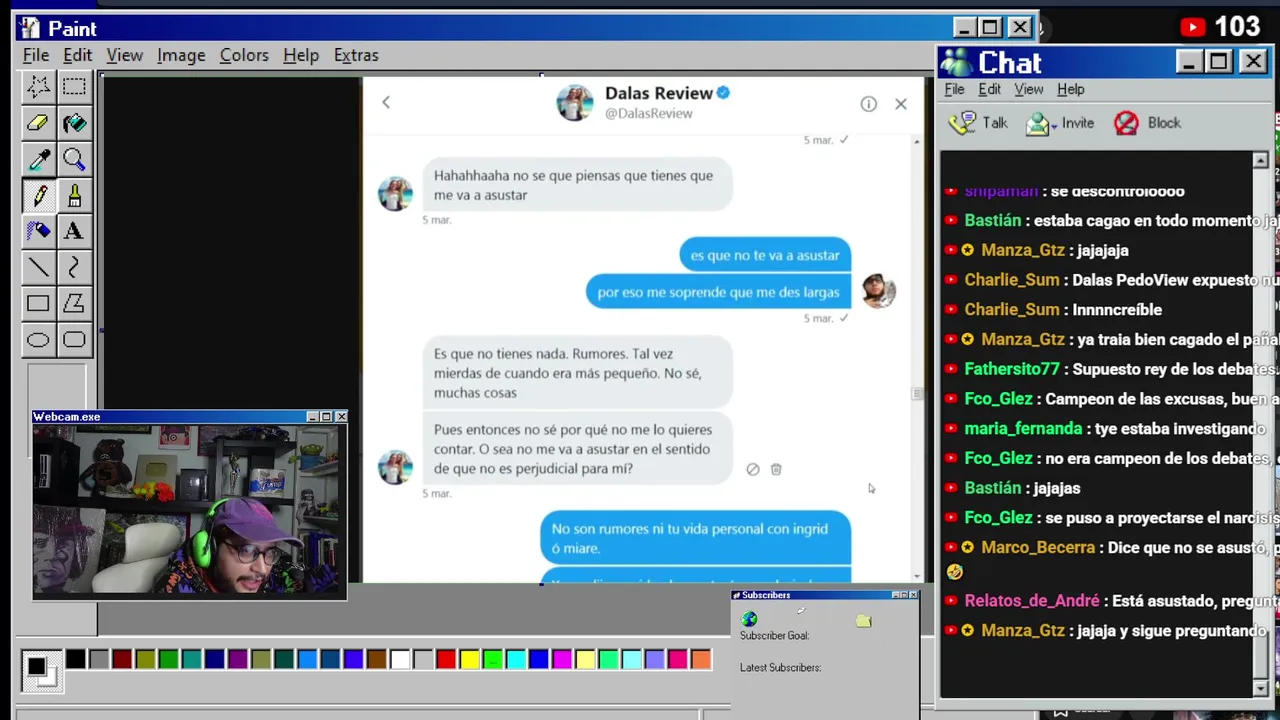The width and height of the screenshot is (1280, 720).
Task: Open the Extras menu
Action: tap(356, 55)
